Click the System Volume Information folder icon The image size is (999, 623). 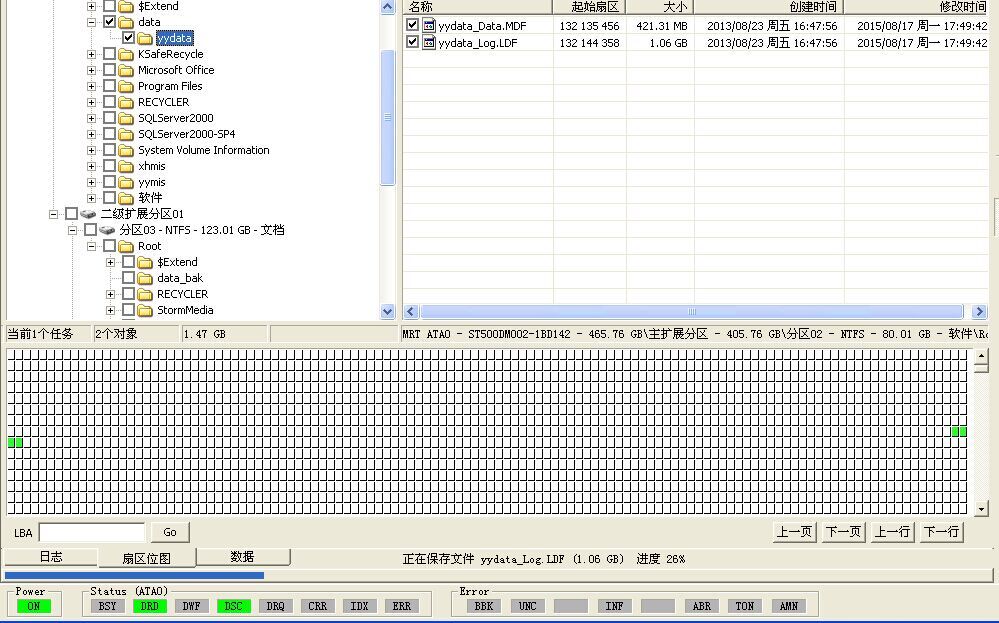pyautogui.click(x=126, y=150)
